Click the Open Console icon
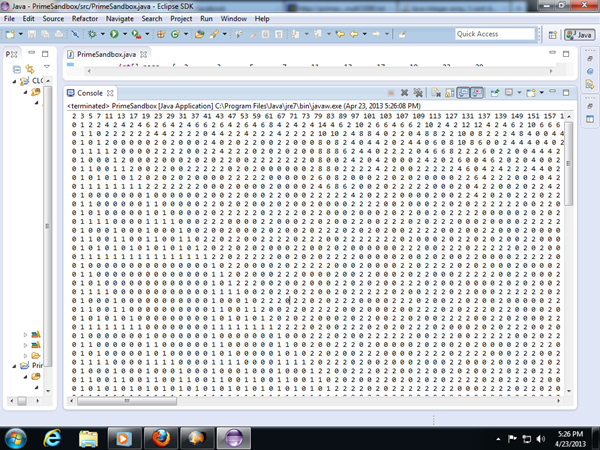The width and height of the screenshot is (600, 450). point(531,93)
